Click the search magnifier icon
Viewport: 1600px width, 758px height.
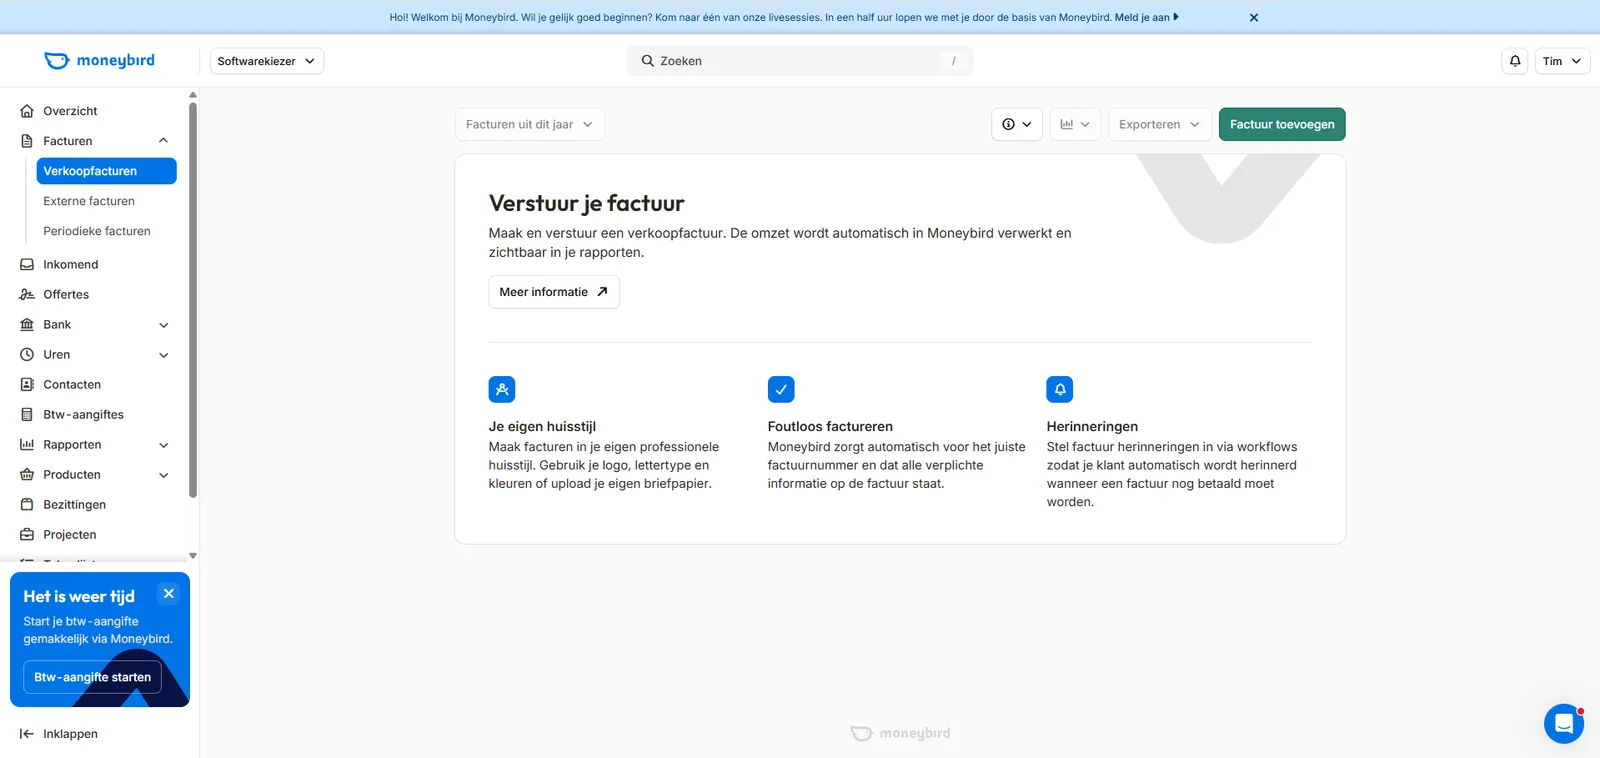click(648, 61)
